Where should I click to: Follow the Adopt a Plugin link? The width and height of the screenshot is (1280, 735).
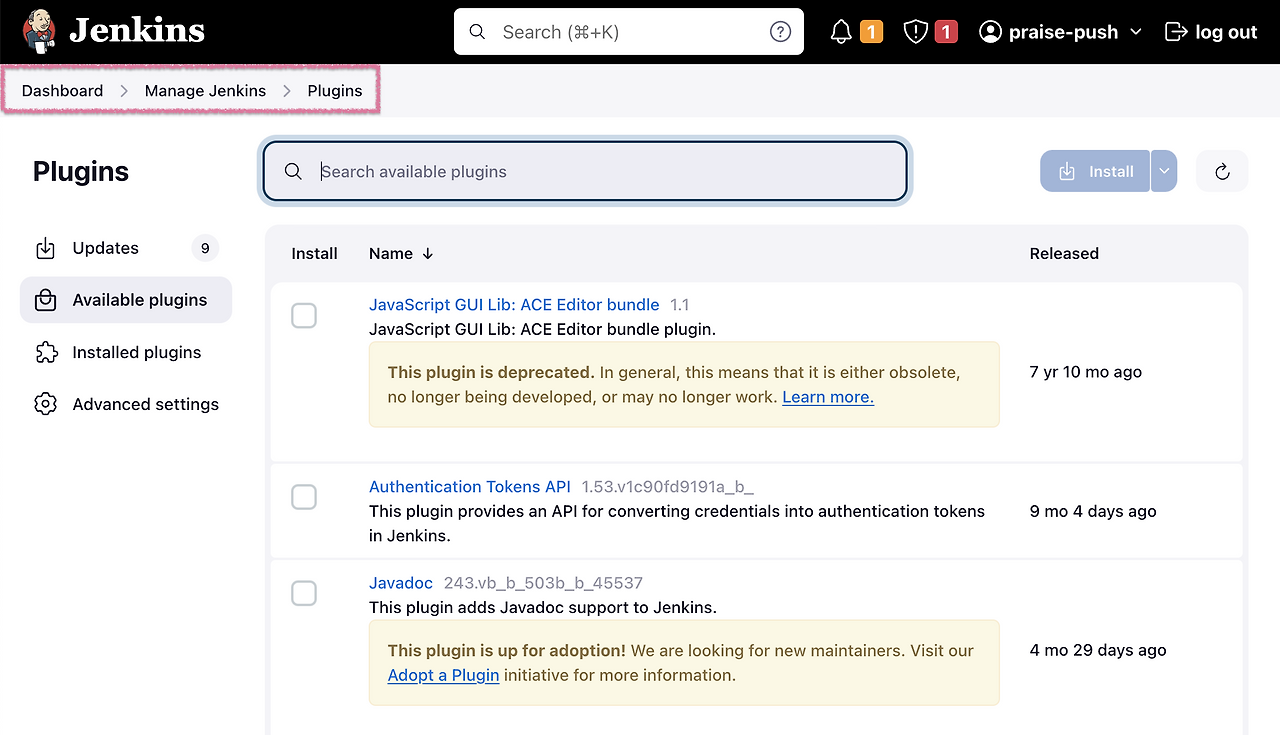tap(443, 675)
